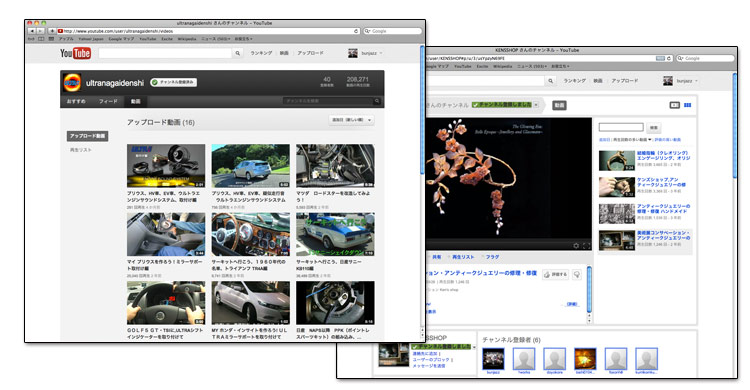The width and height of the screenshot is (750, 390).
Task: Open the 動画 tab in channel bar
Action: coord(135,101)
